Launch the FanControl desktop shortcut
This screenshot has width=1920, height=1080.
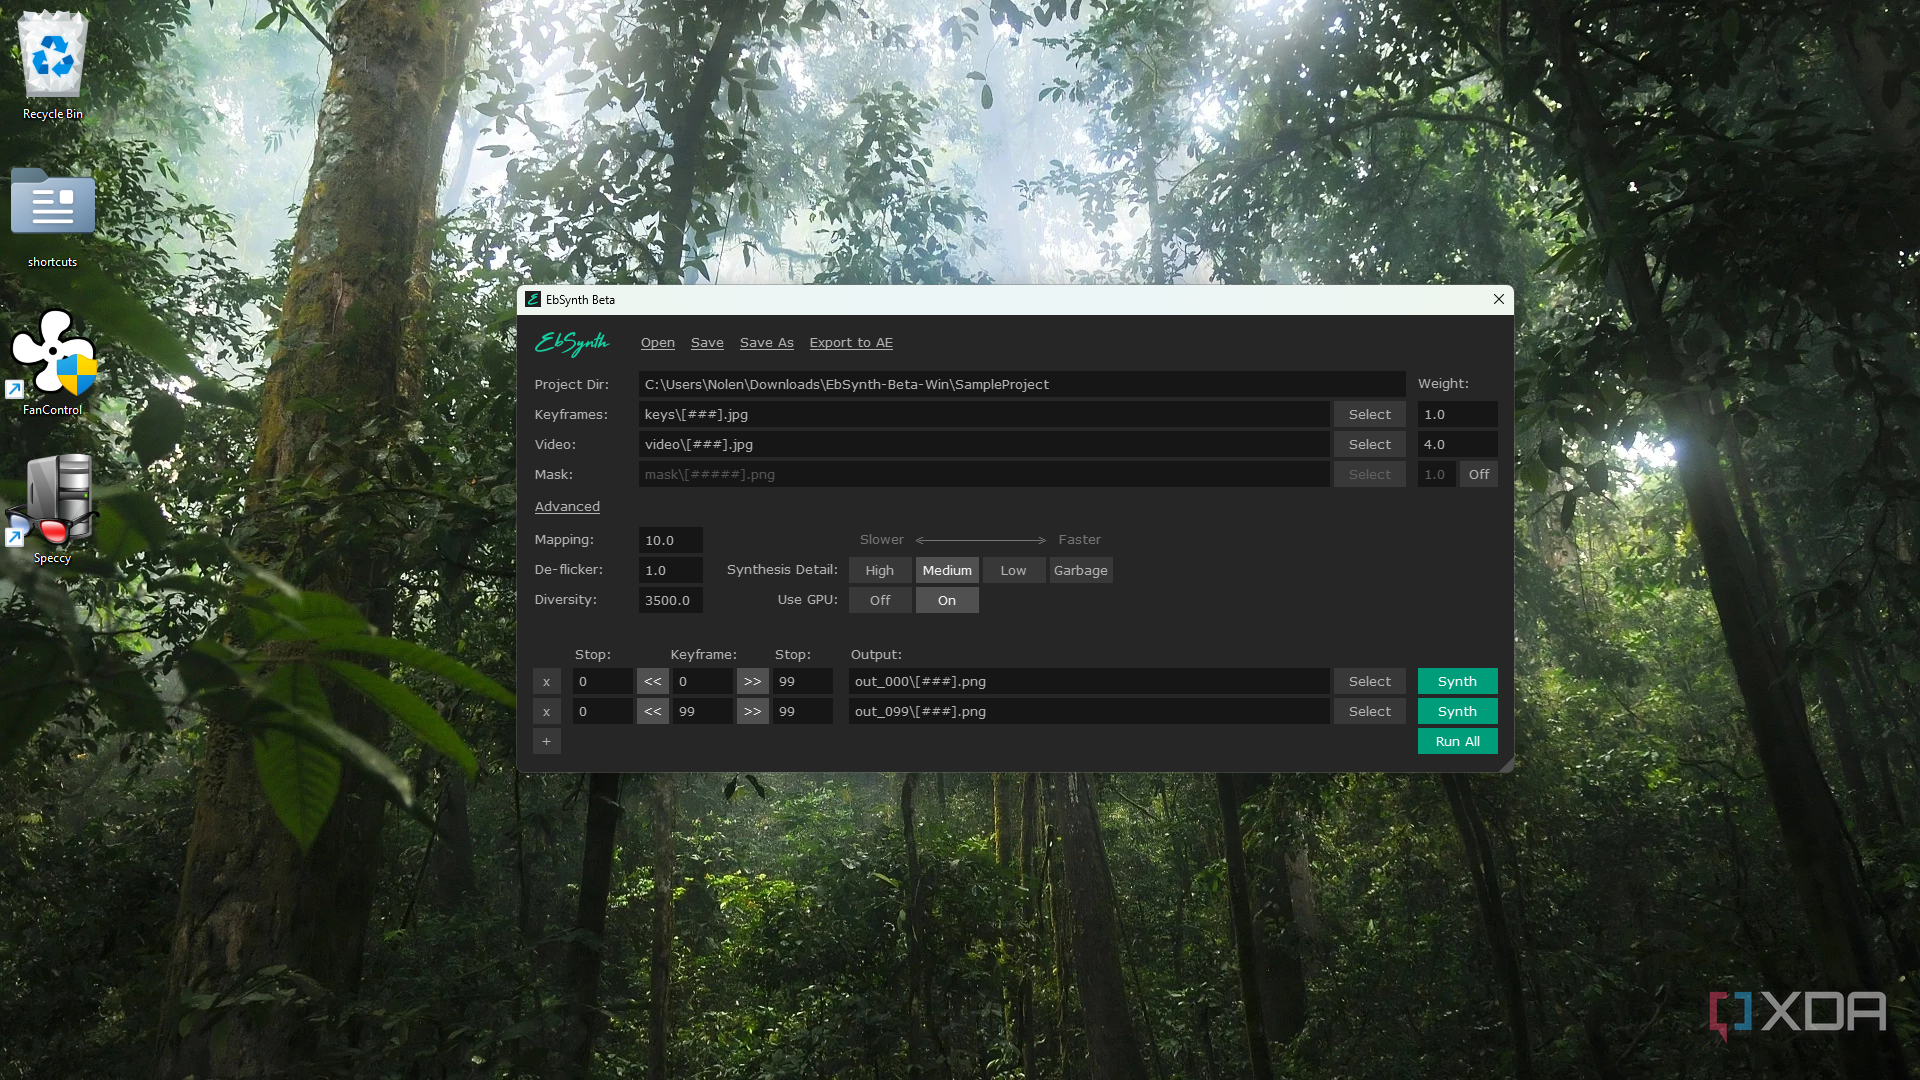(53, 362)
